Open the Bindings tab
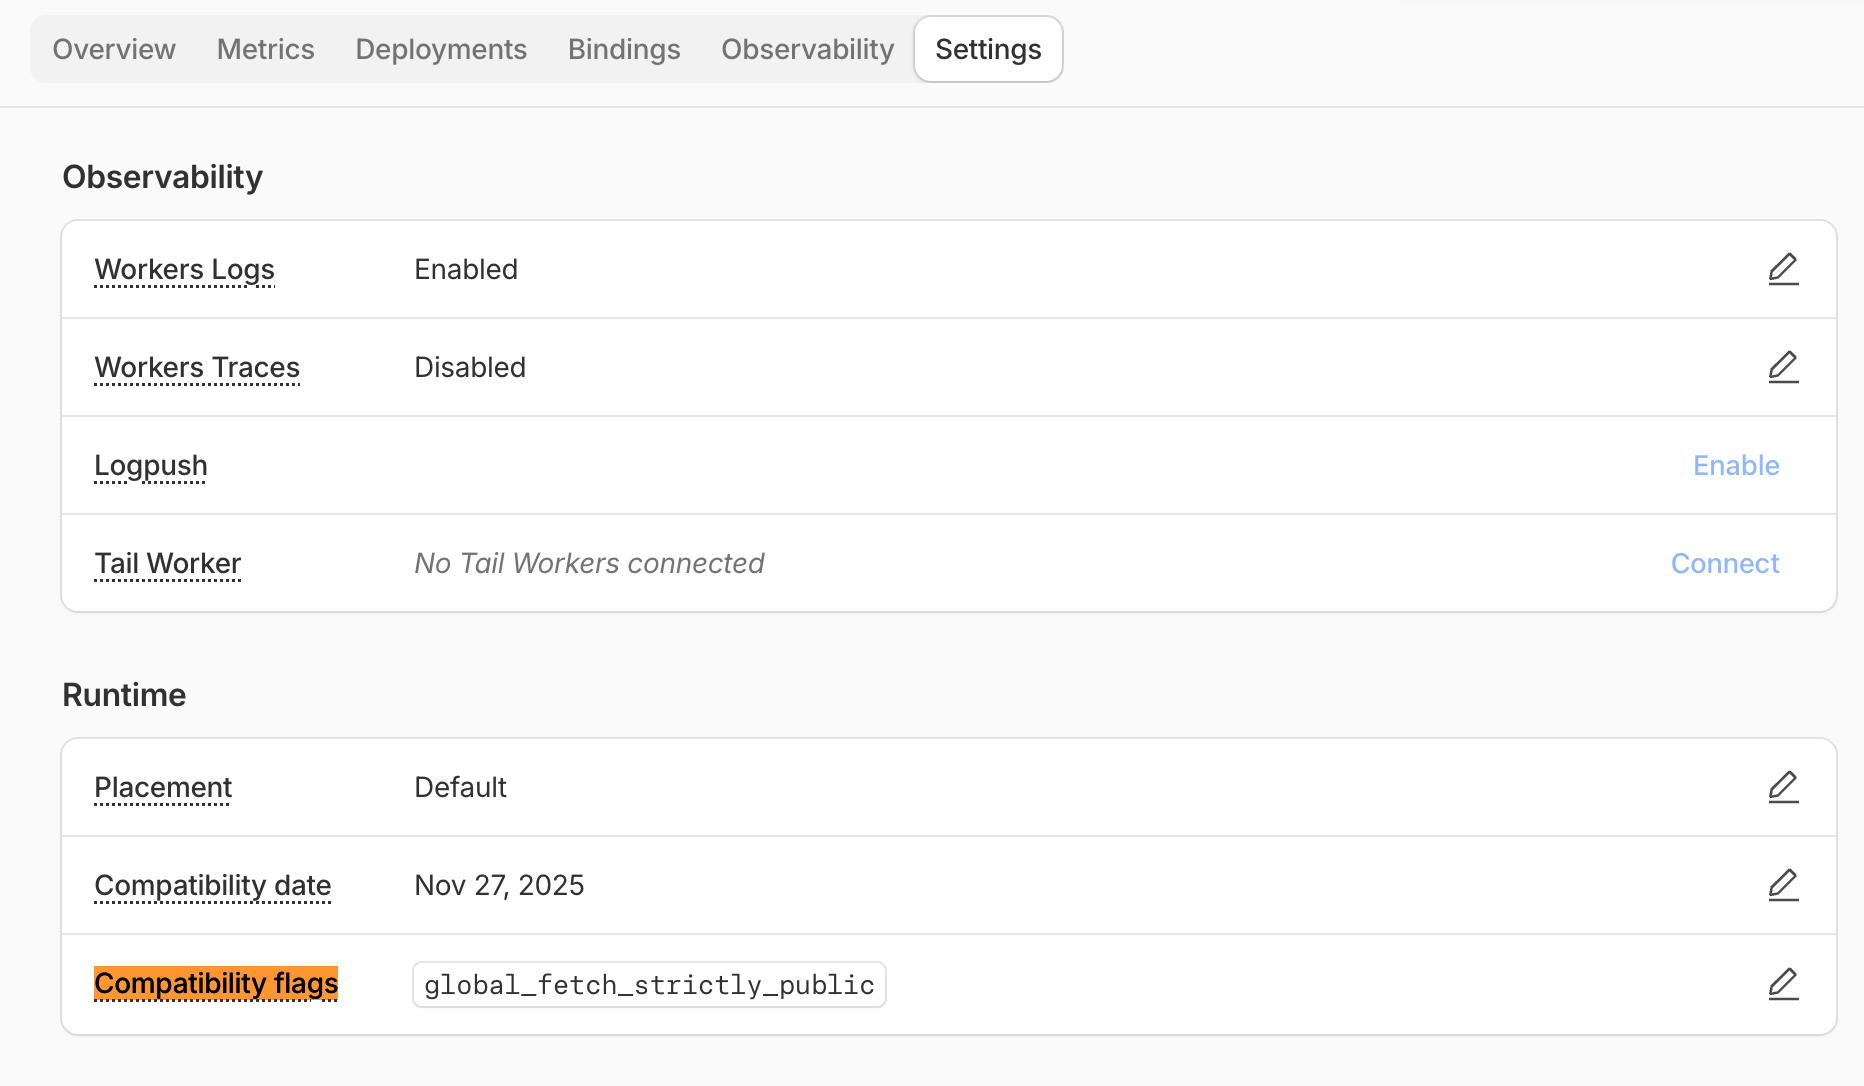 623,48
